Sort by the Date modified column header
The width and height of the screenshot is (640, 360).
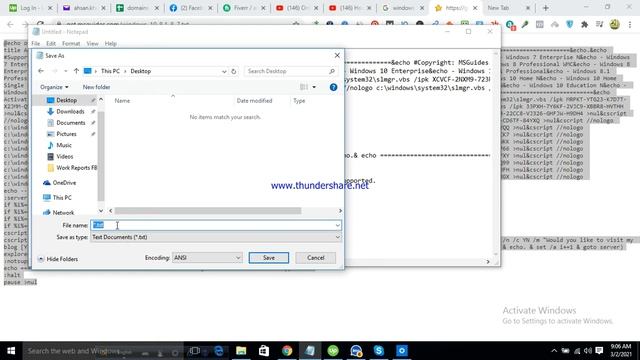coord(254,100)
